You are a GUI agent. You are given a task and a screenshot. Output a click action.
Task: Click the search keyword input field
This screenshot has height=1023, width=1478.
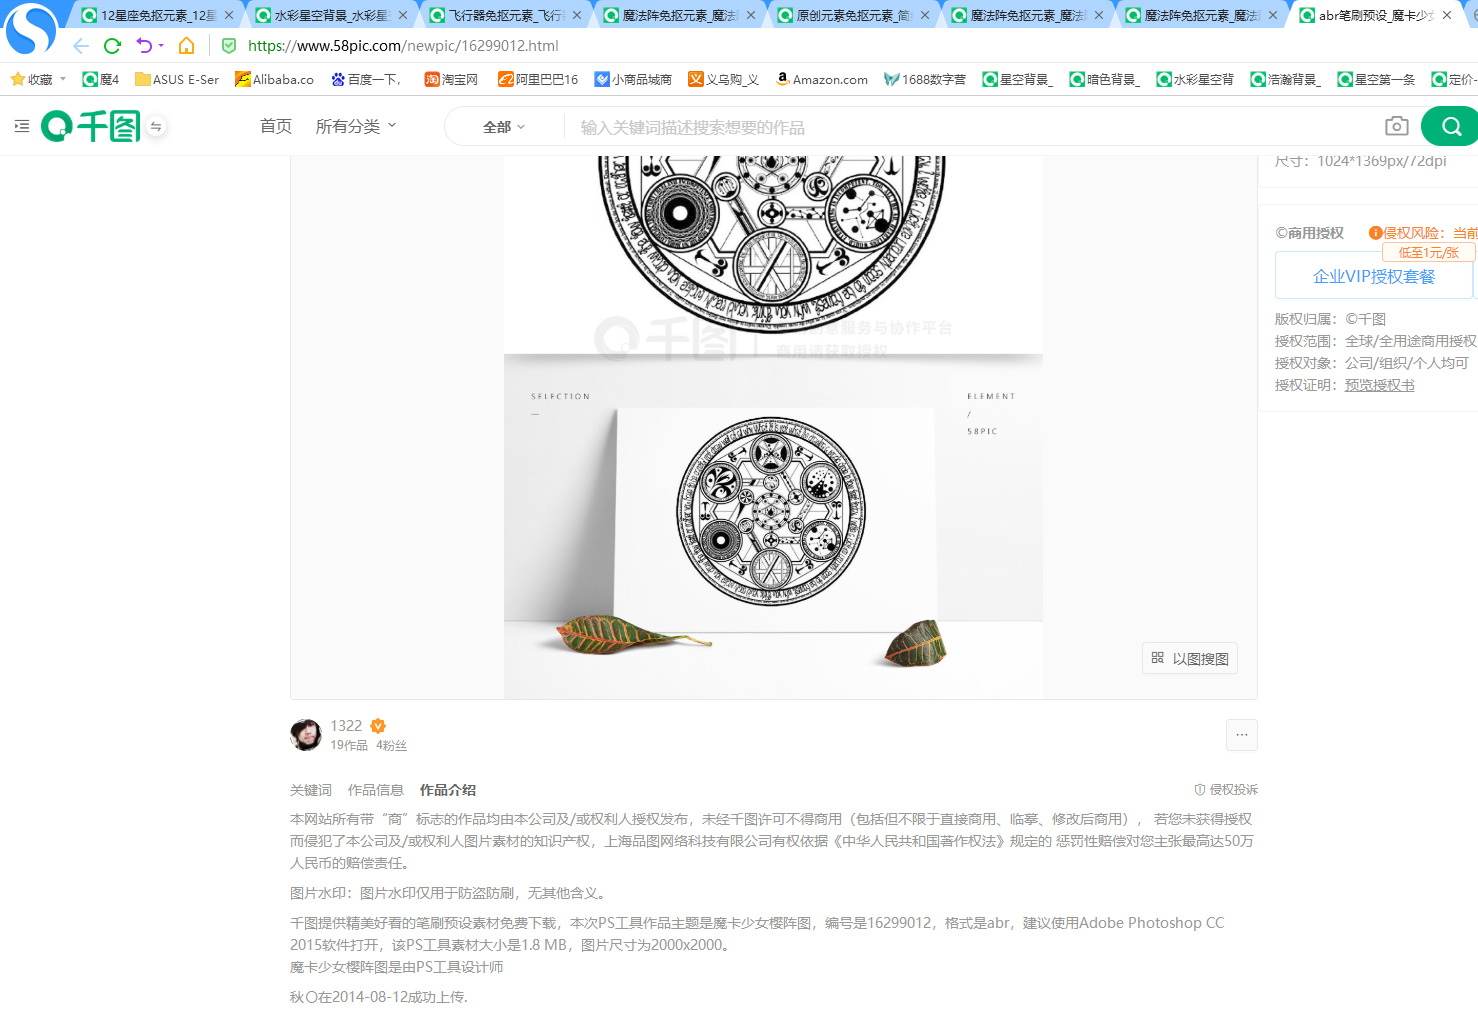[970, 127]
